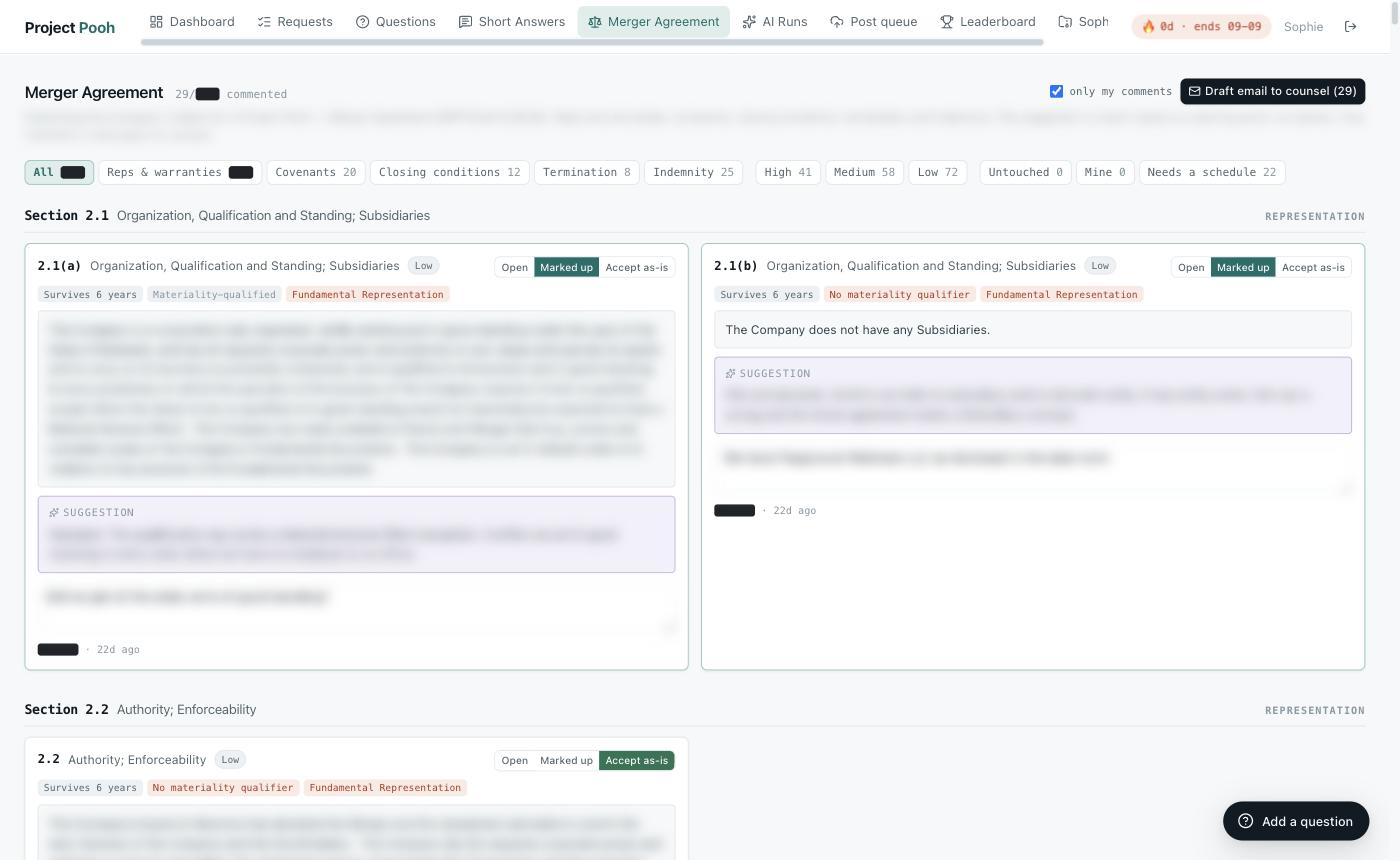Select the All filter chip
The height and width of the screenshot is (861, 1400).
point(59,172)
